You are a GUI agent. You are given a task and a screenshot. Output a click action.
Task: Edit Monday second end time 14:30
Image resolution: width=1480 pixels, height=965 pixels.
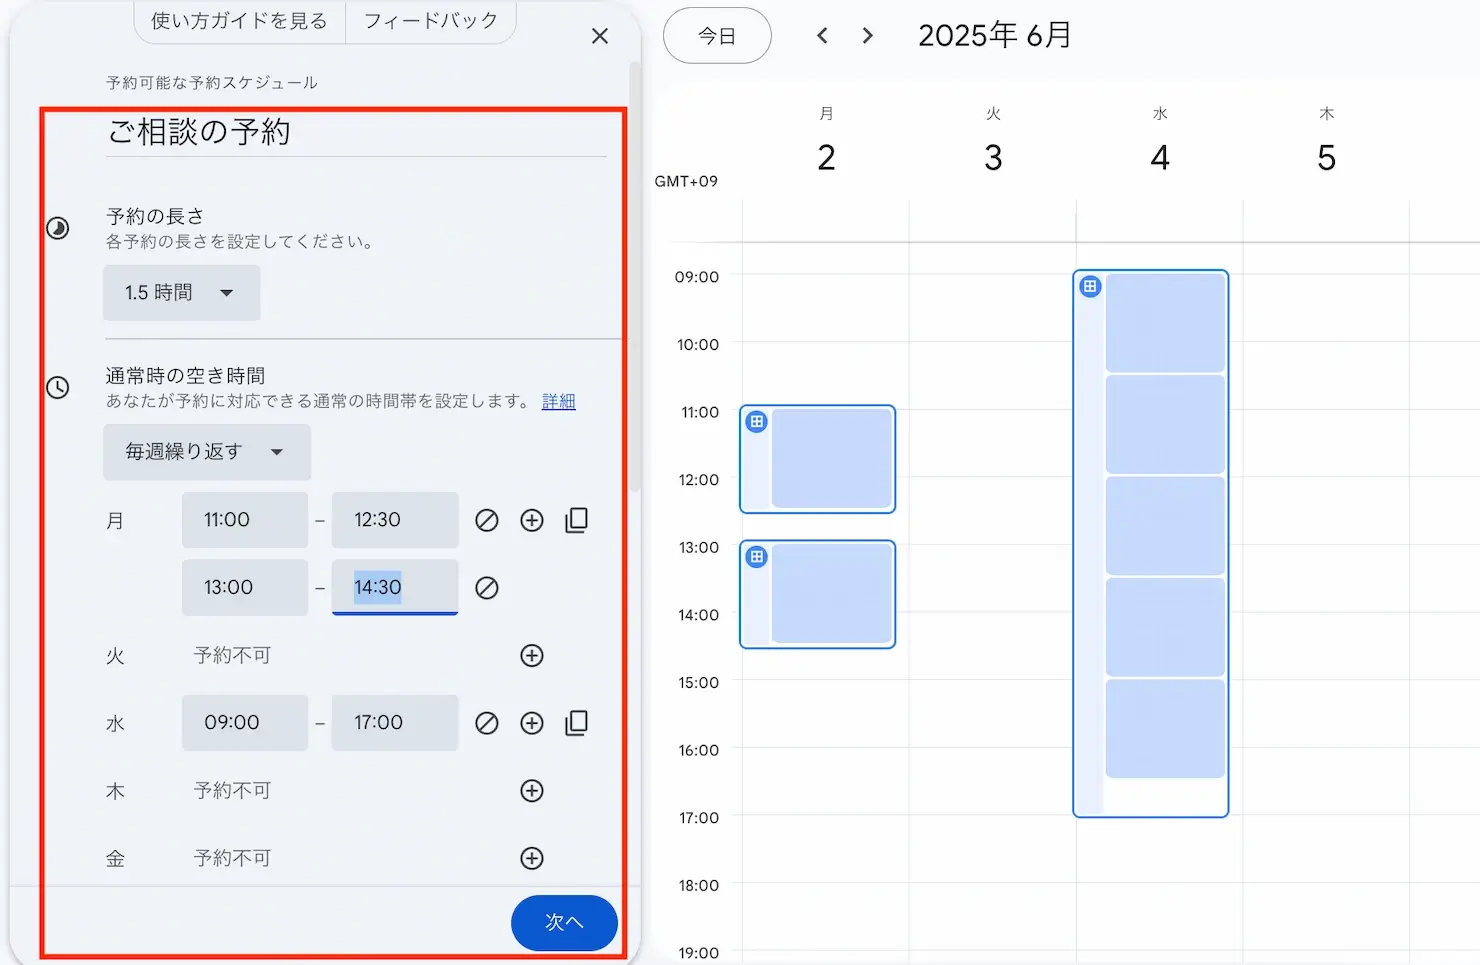pos(395,588)
